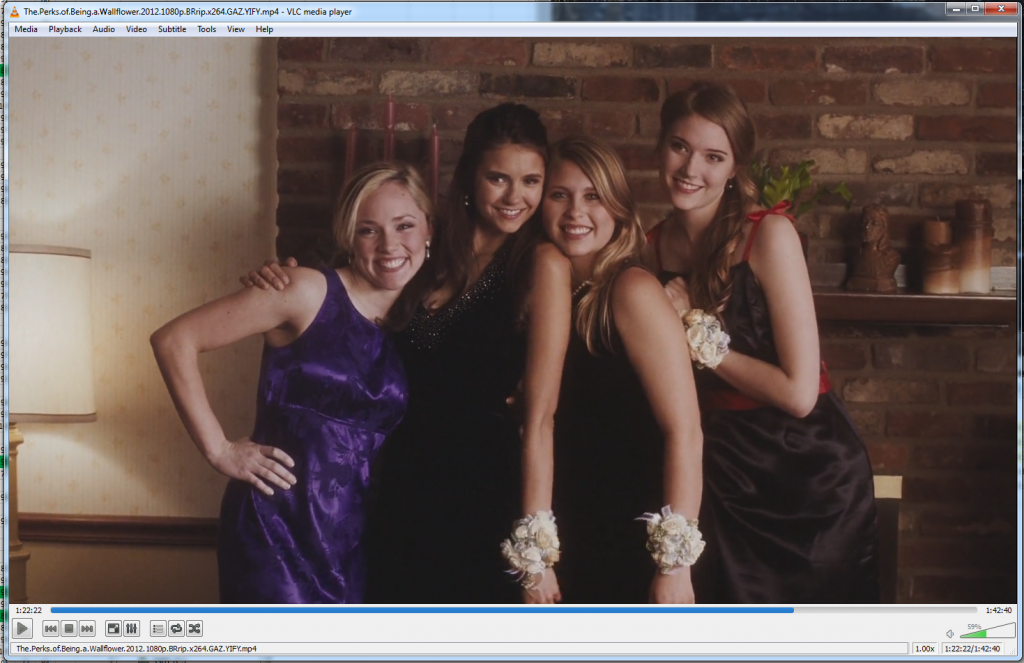Open the View menu
Viewport: 1024px width, 663px height.
(x=236, y=29)
